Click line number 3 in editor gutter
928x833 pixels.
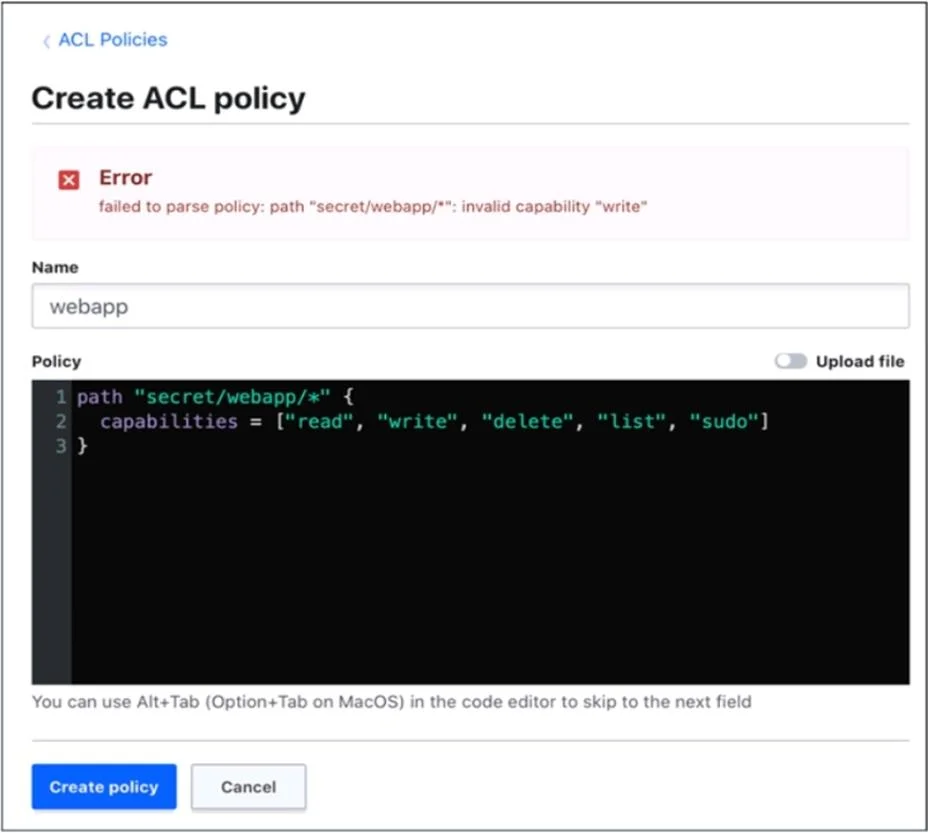[x=60, y=445]
